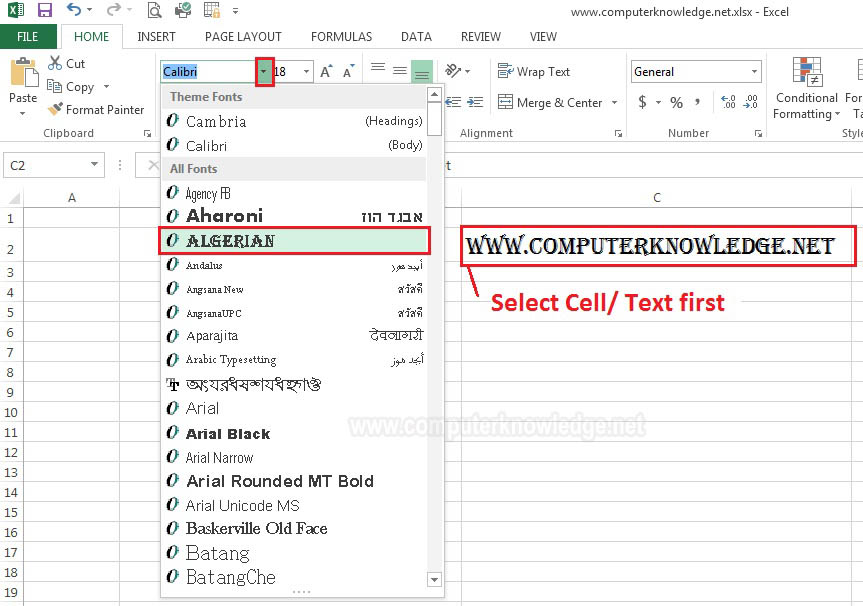Switch to the INSERT tab

pyautogui.click(x=156, y=37)
